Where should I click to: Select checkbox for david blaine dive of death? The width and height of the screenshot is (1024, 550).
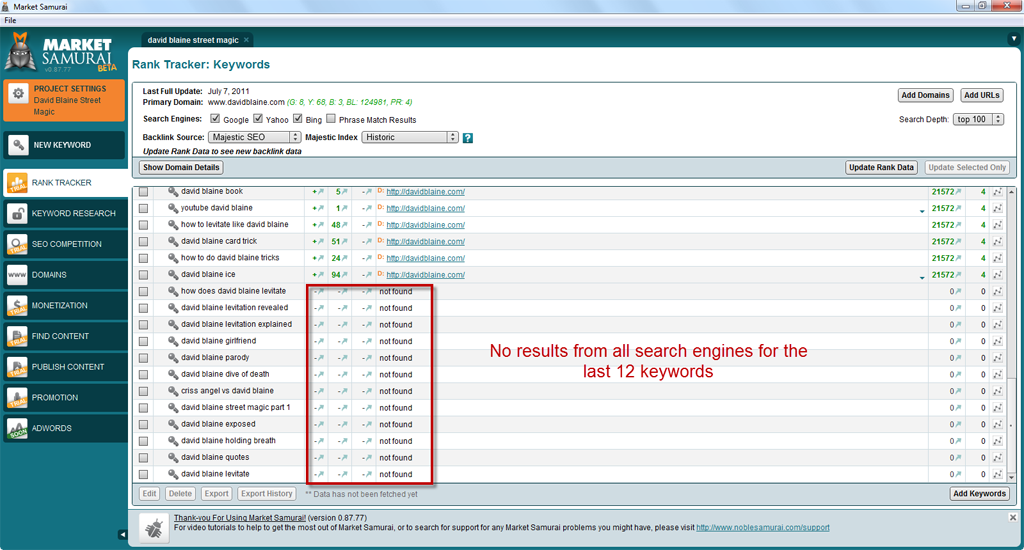tap(144, 375)
